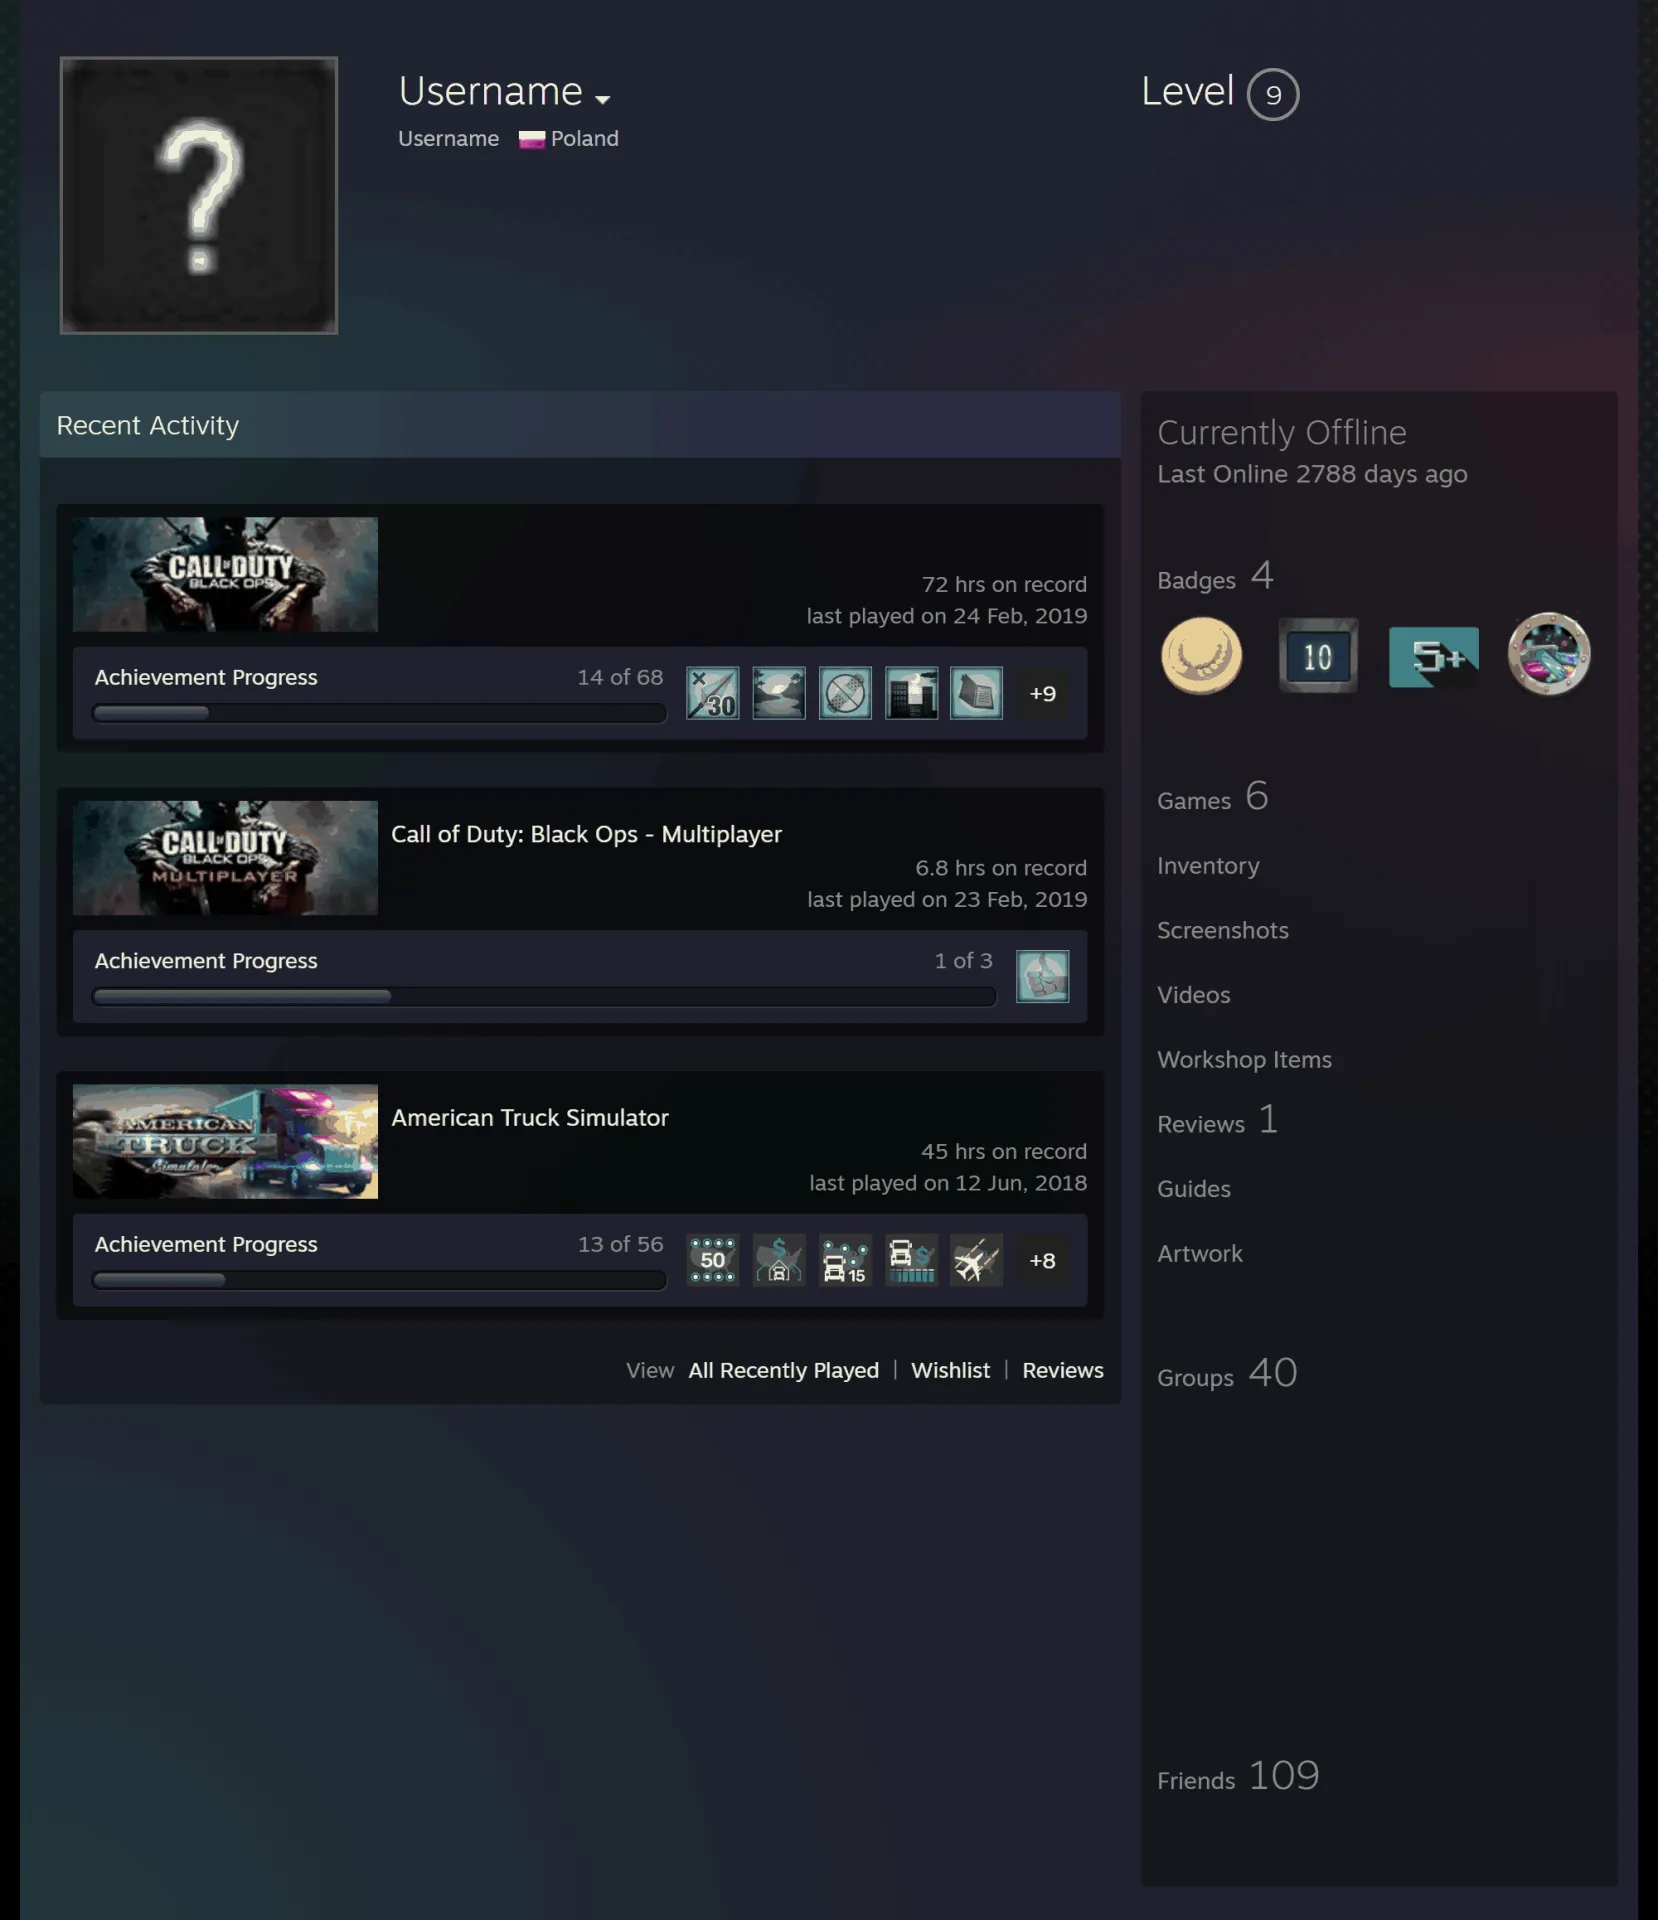Show the +9 more Black Ops achievements
The image size is (1658, 1920).
(1043, 693)
